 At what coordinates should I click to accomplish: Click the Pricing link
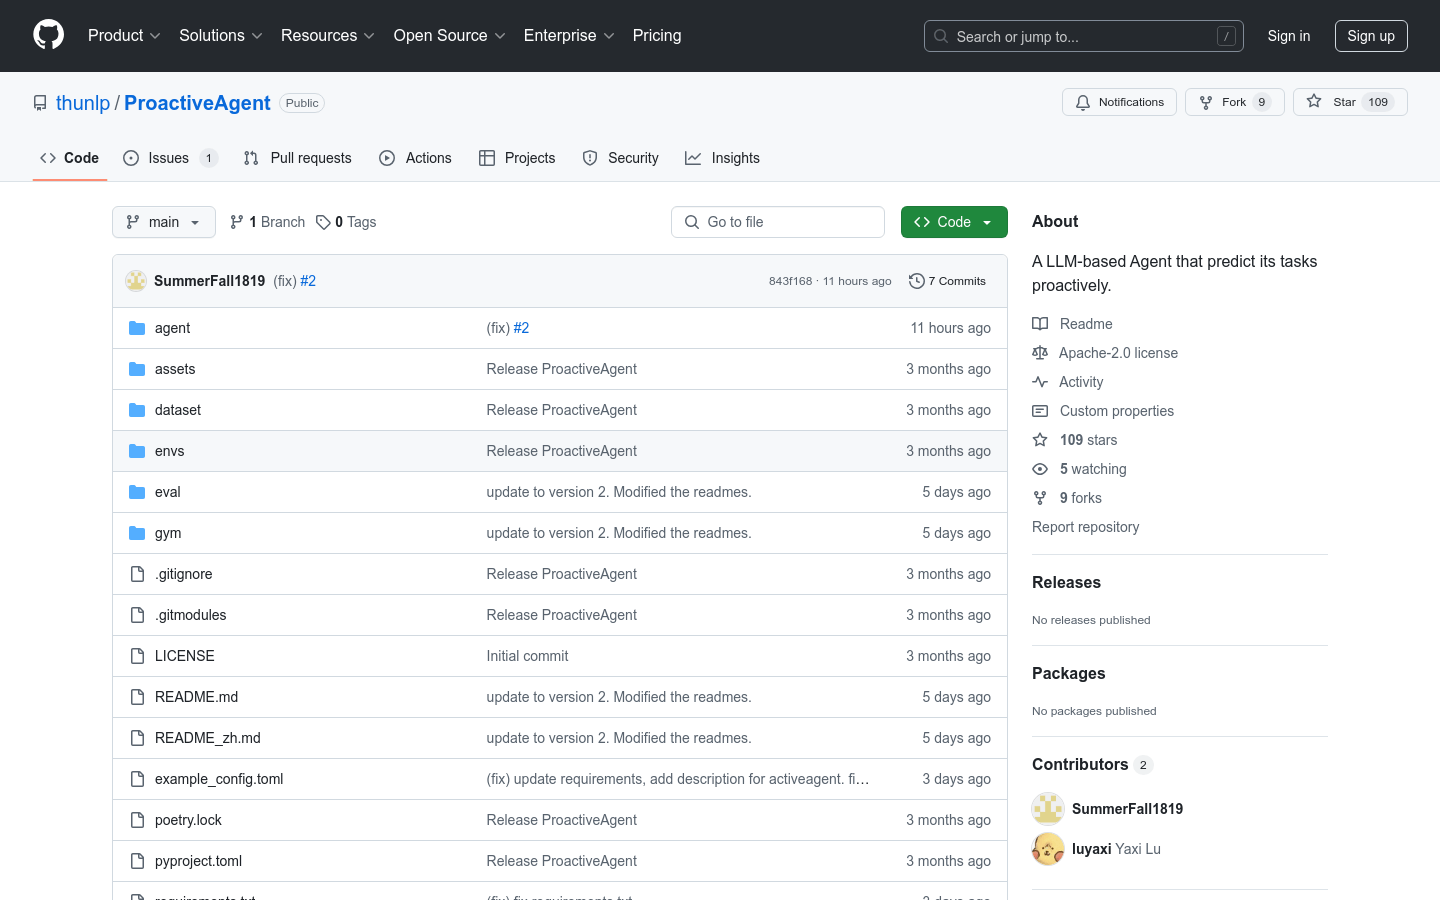[x=657, y=36]
